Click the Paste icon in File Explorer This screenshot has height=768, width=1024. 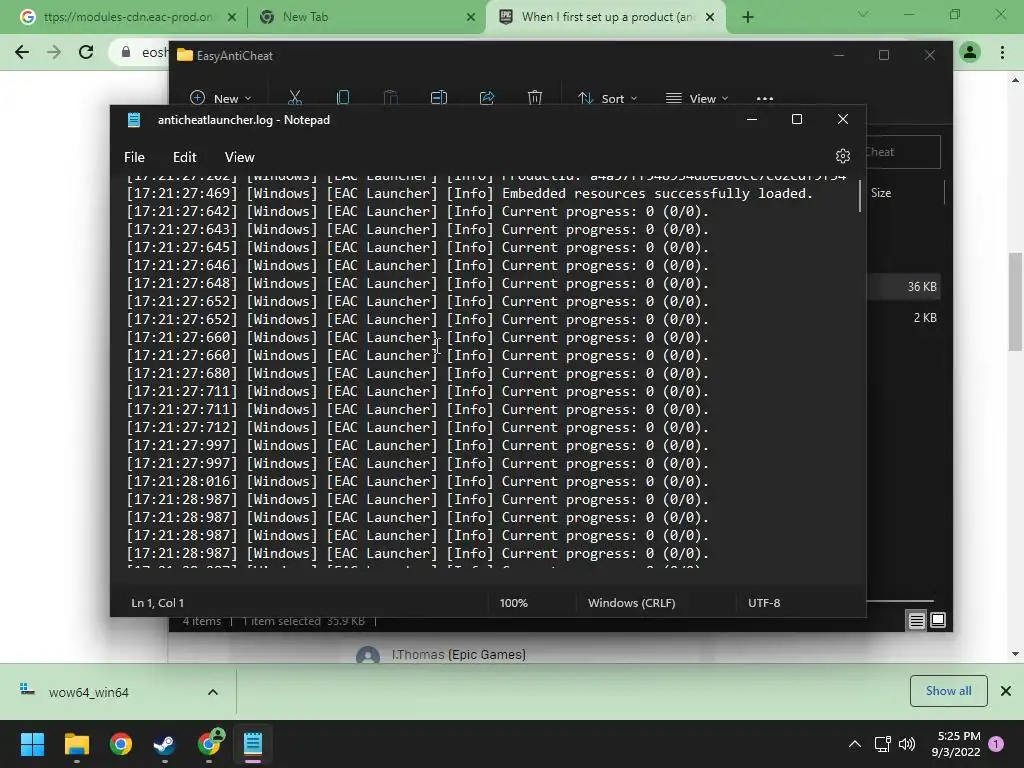tap(391, 98)
